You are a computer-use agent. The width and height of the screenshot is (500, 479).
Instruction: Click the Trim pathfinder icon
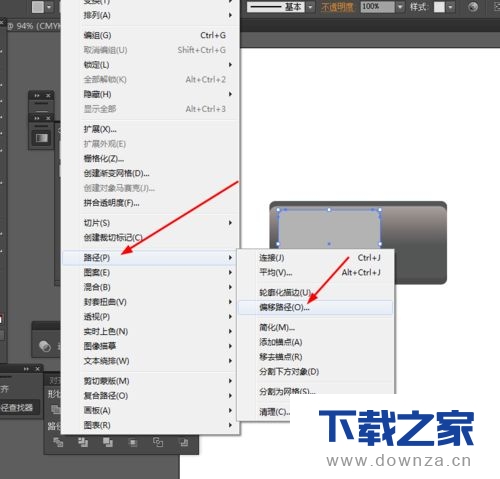point(83,442)
